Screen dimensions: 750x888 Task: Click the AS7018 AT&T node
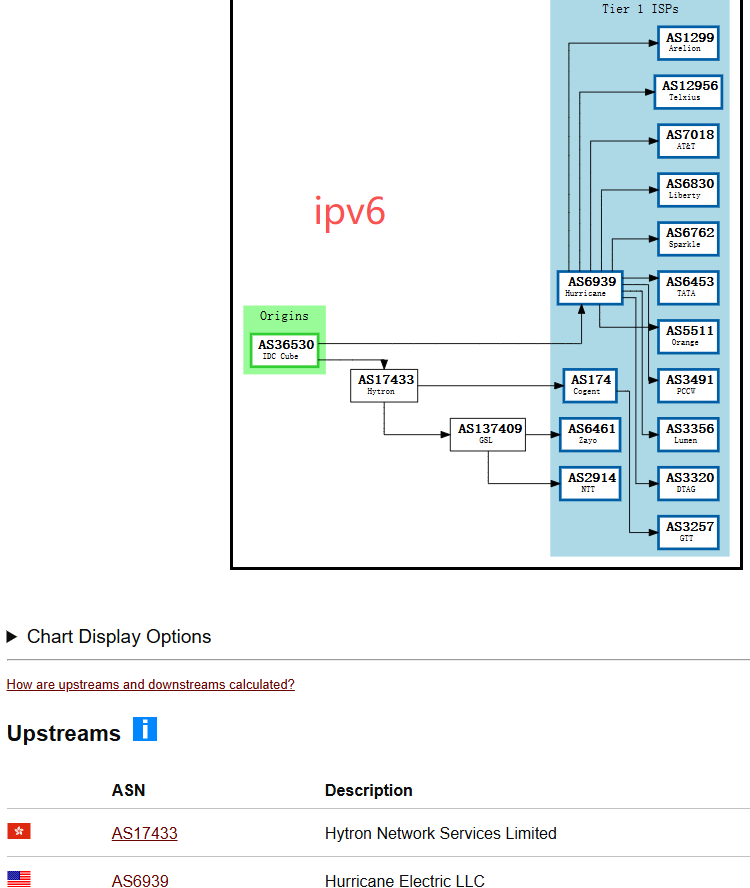[689, 141]
